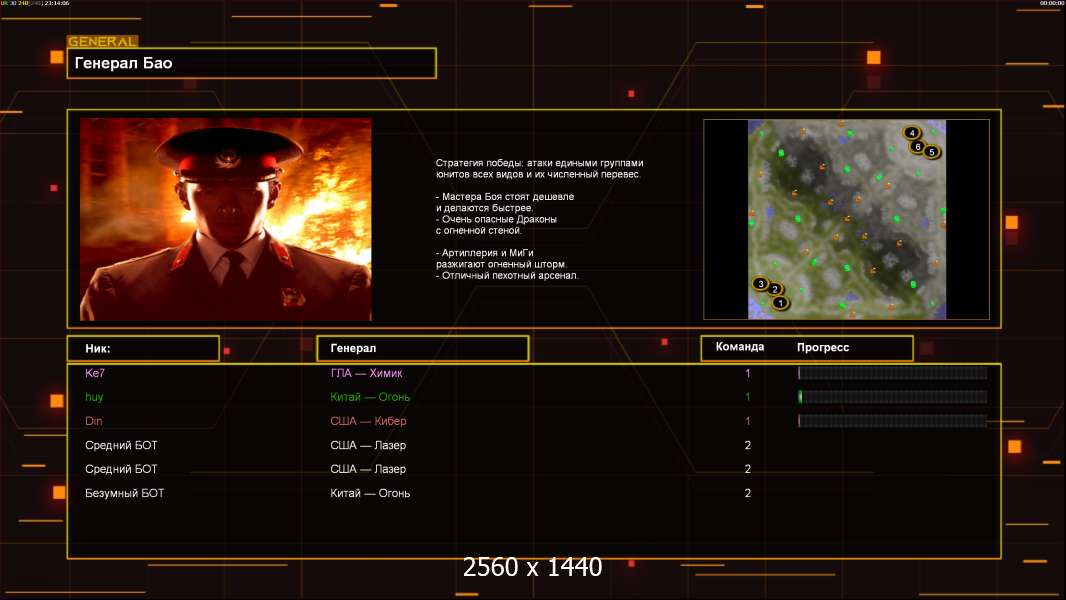Click the loading progress bar for Ke7
The image size is (1066, 600).
click(x=892, y=373)
